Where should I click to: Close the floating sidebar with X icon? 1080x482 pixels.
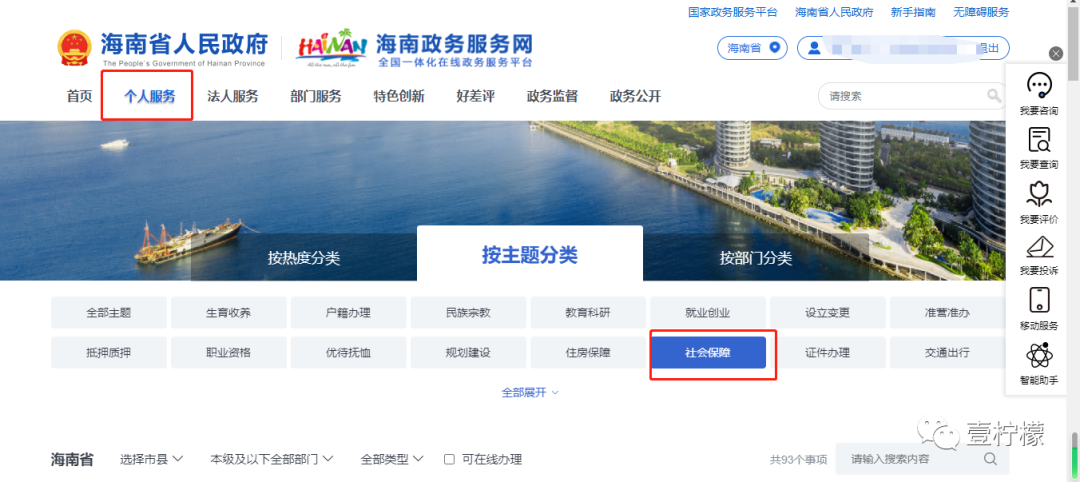pos(1056,53)
